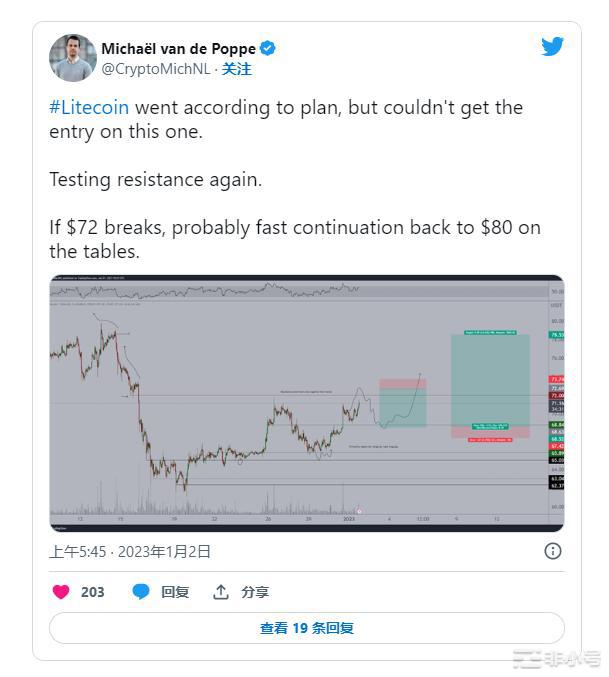Like the tweet with the heart icon
This screenshot has height=677, width=609.
61,592
